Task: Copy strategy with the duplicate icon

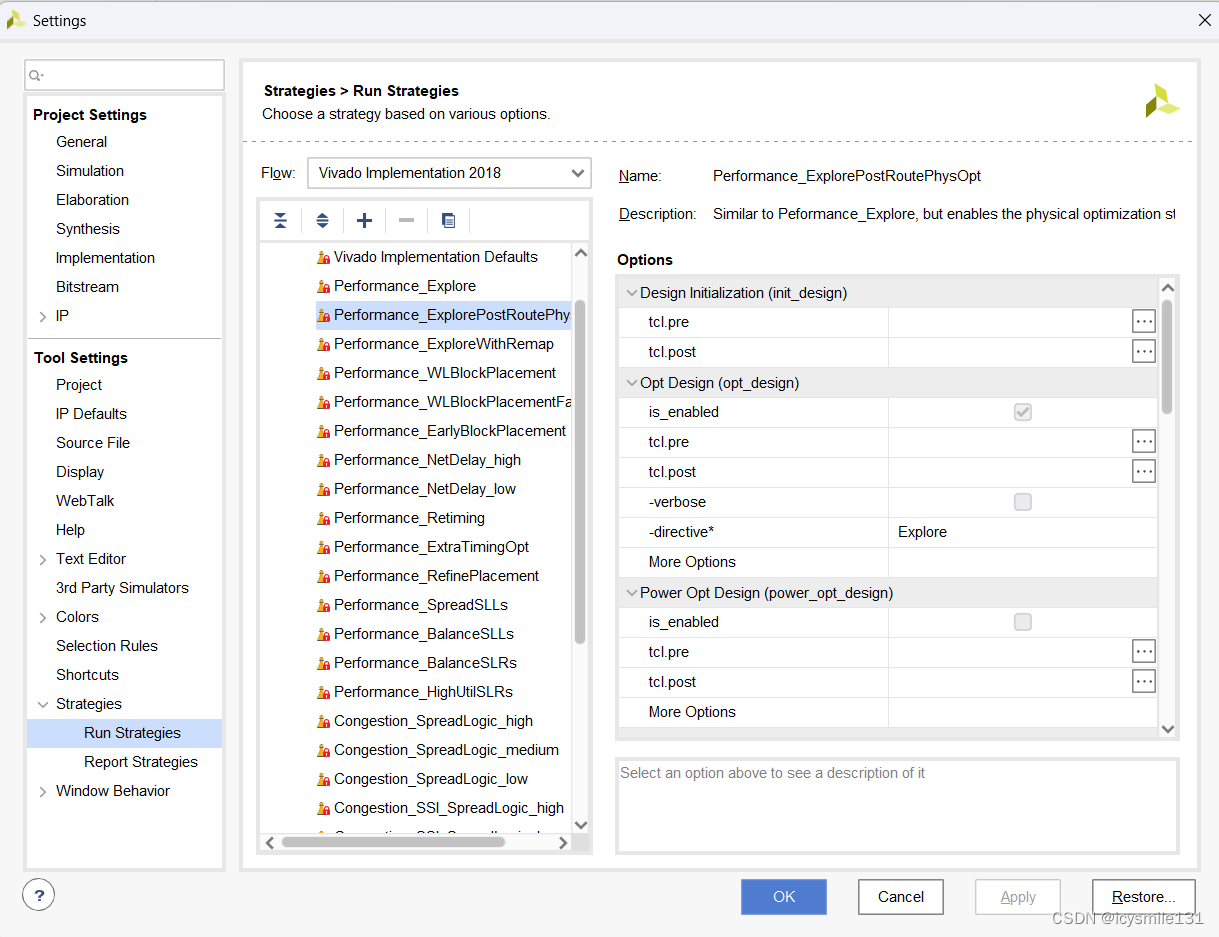Action: pos(448,221)
